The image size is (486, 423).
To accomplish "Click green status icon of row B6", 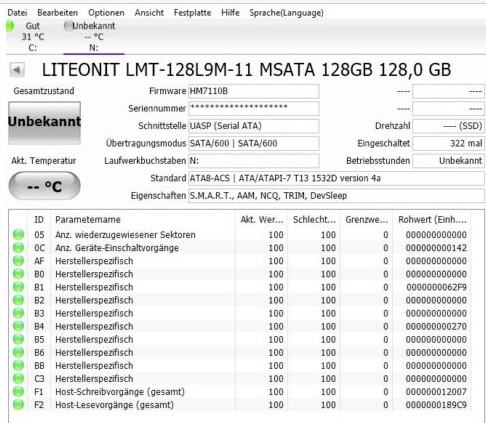I will point(18,352).
